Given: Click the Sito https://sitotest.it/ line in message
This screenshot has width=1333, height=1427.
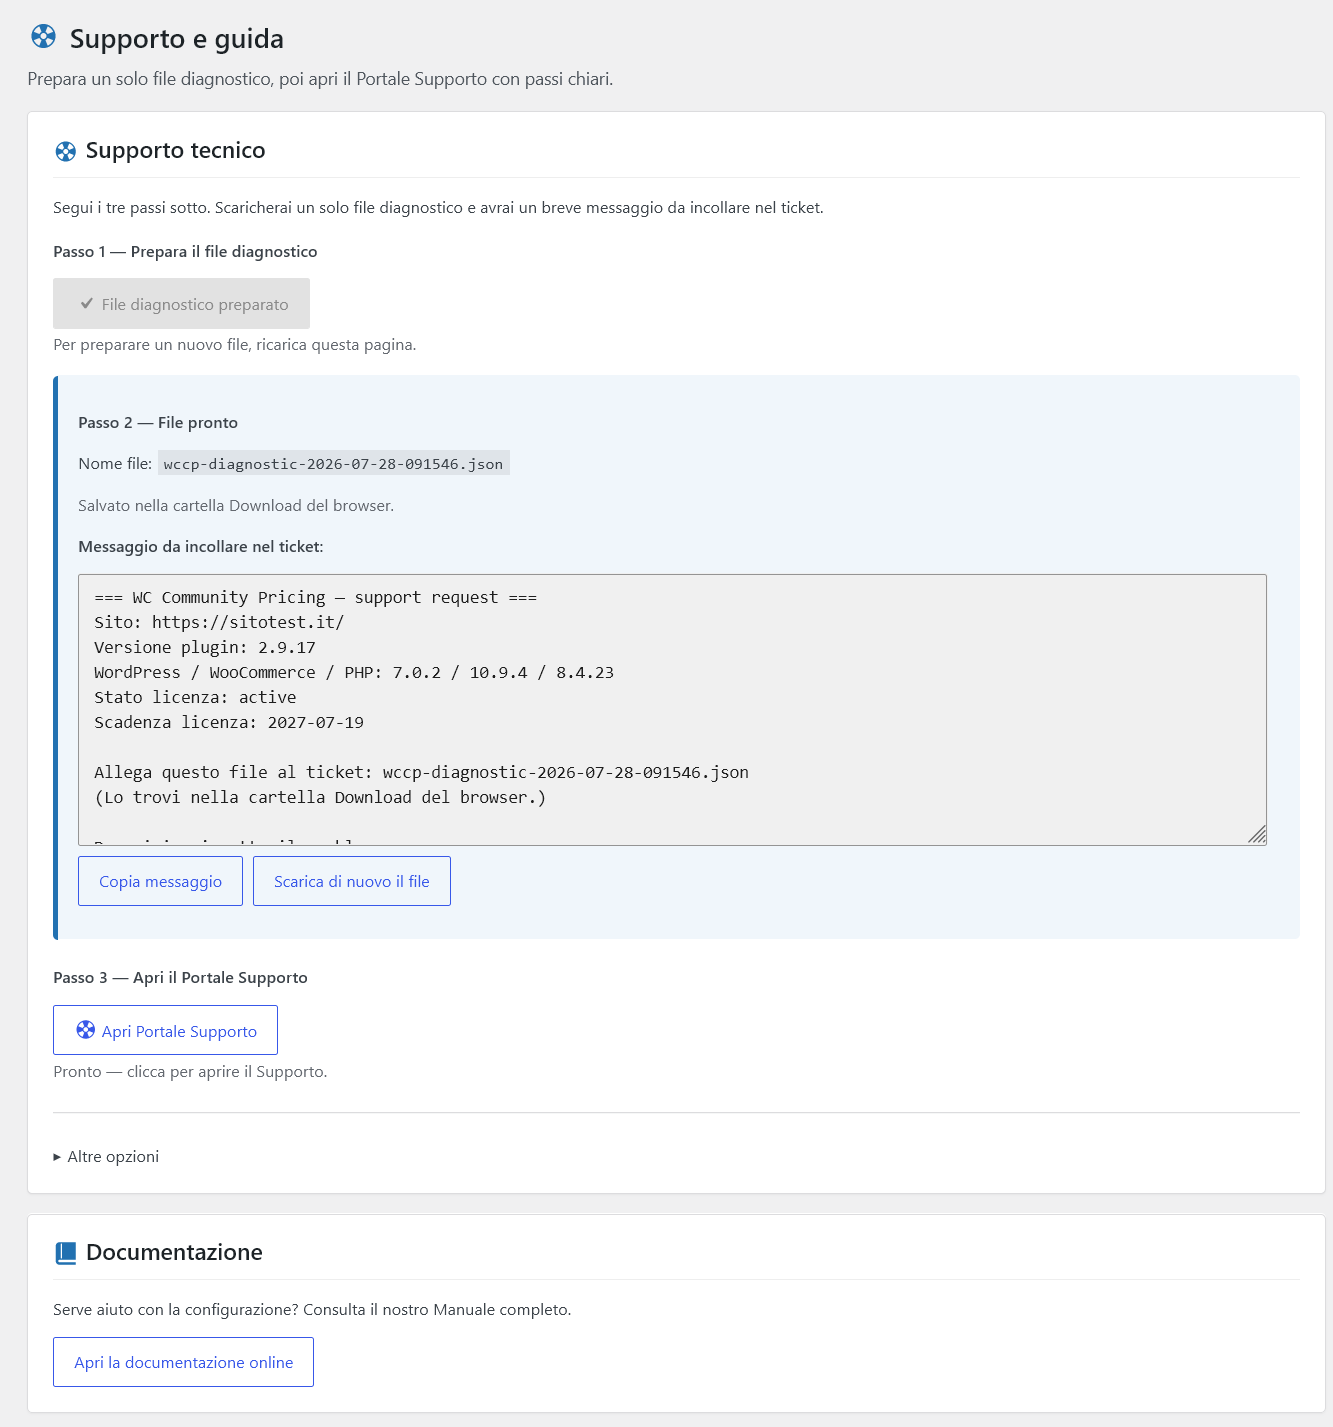Looking at the screenshot, I should tap(219, 622).
